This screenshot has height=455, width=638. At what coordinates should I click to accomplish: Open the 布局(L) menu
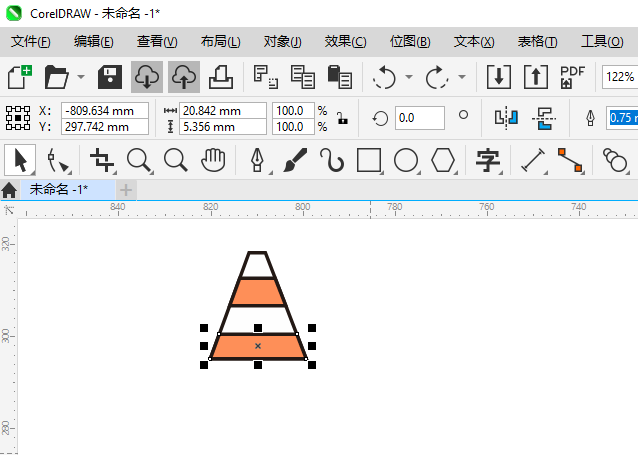pos(221,42)
